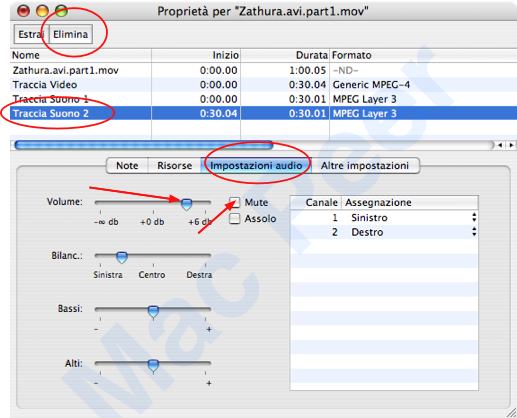This screenshot has height=418, width=517.
Task: Enable the Mute checkbox
Action: click(x=235, y=202)
